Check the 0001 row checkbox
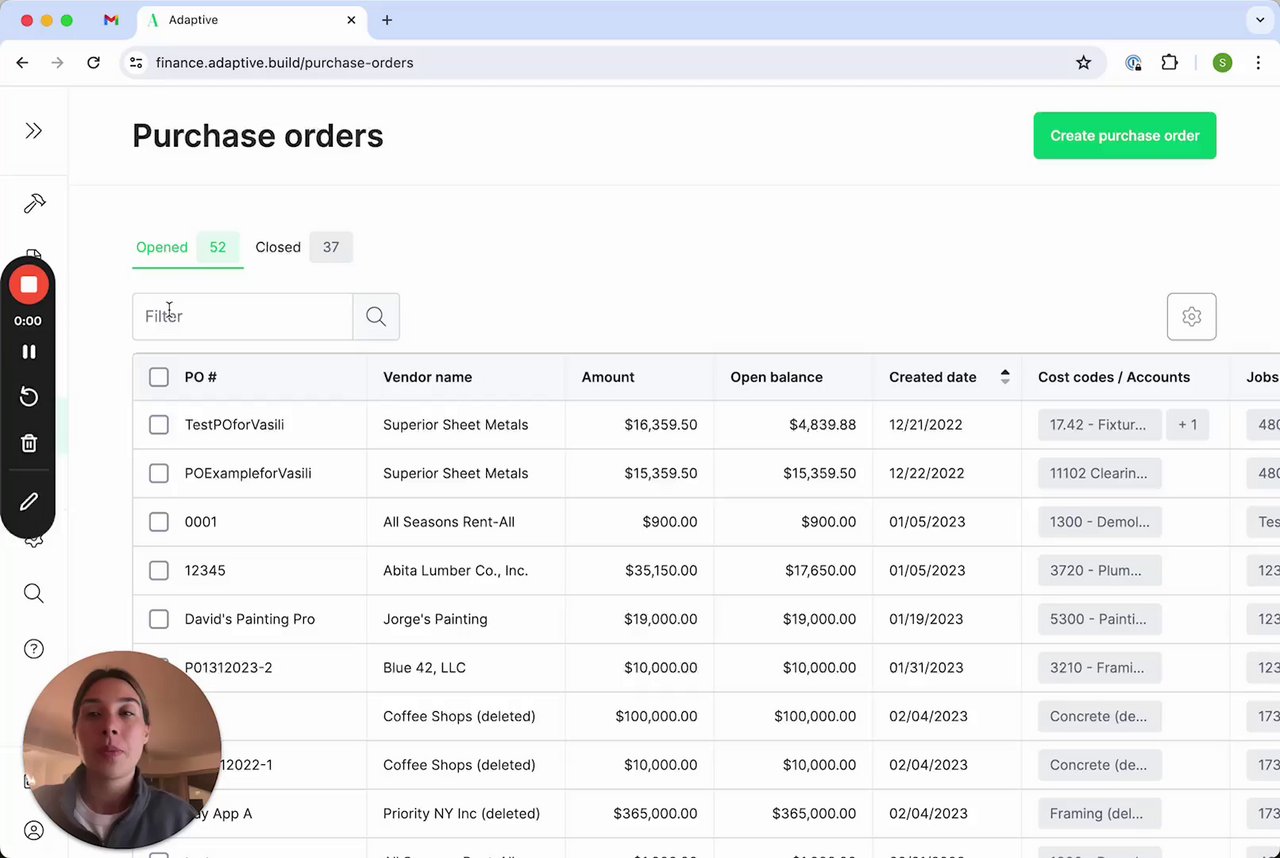The image size is (1280, 858). coord(159,522)
